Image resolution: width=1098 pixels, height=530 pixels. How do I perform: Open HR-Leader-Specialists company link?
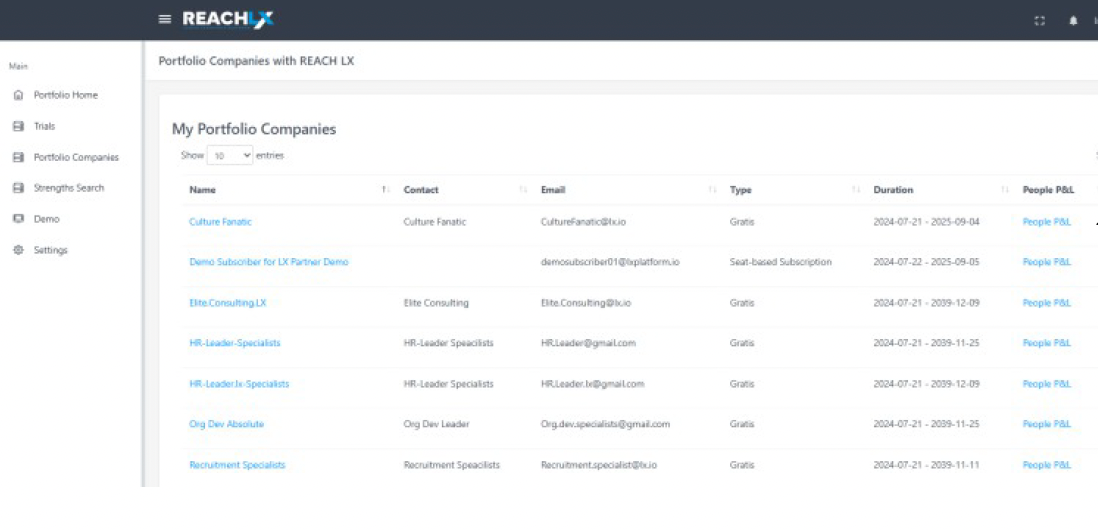235,343
